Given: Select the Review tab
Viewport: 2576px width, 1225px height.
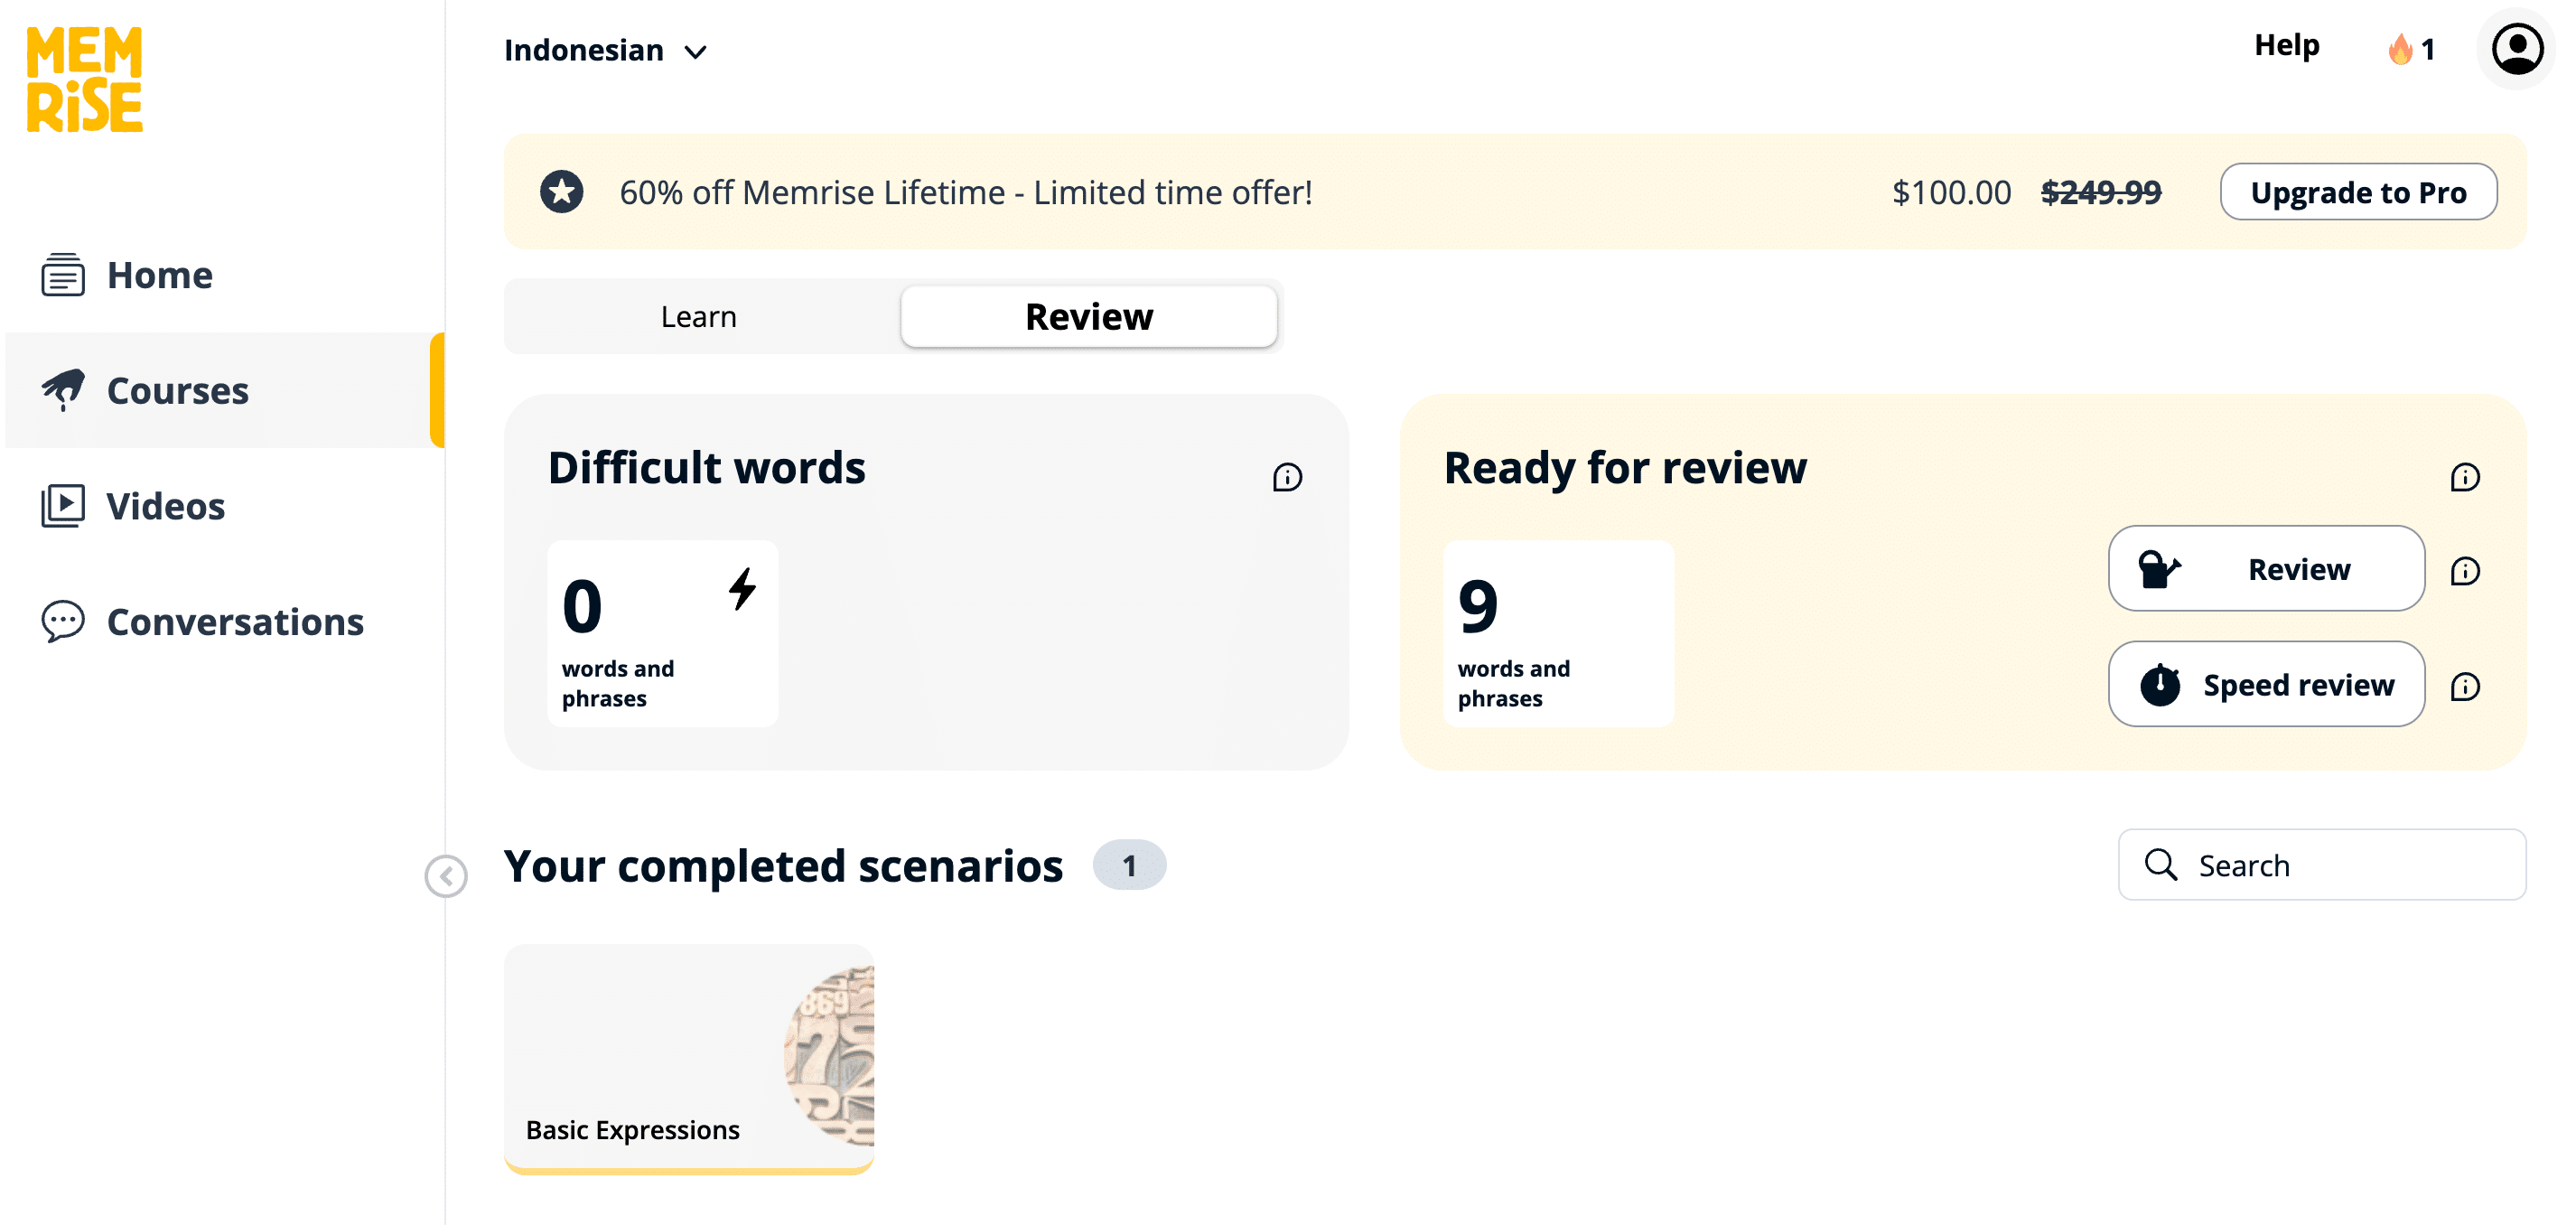Looking at the screenshot, I should (x=1088, y=316).
